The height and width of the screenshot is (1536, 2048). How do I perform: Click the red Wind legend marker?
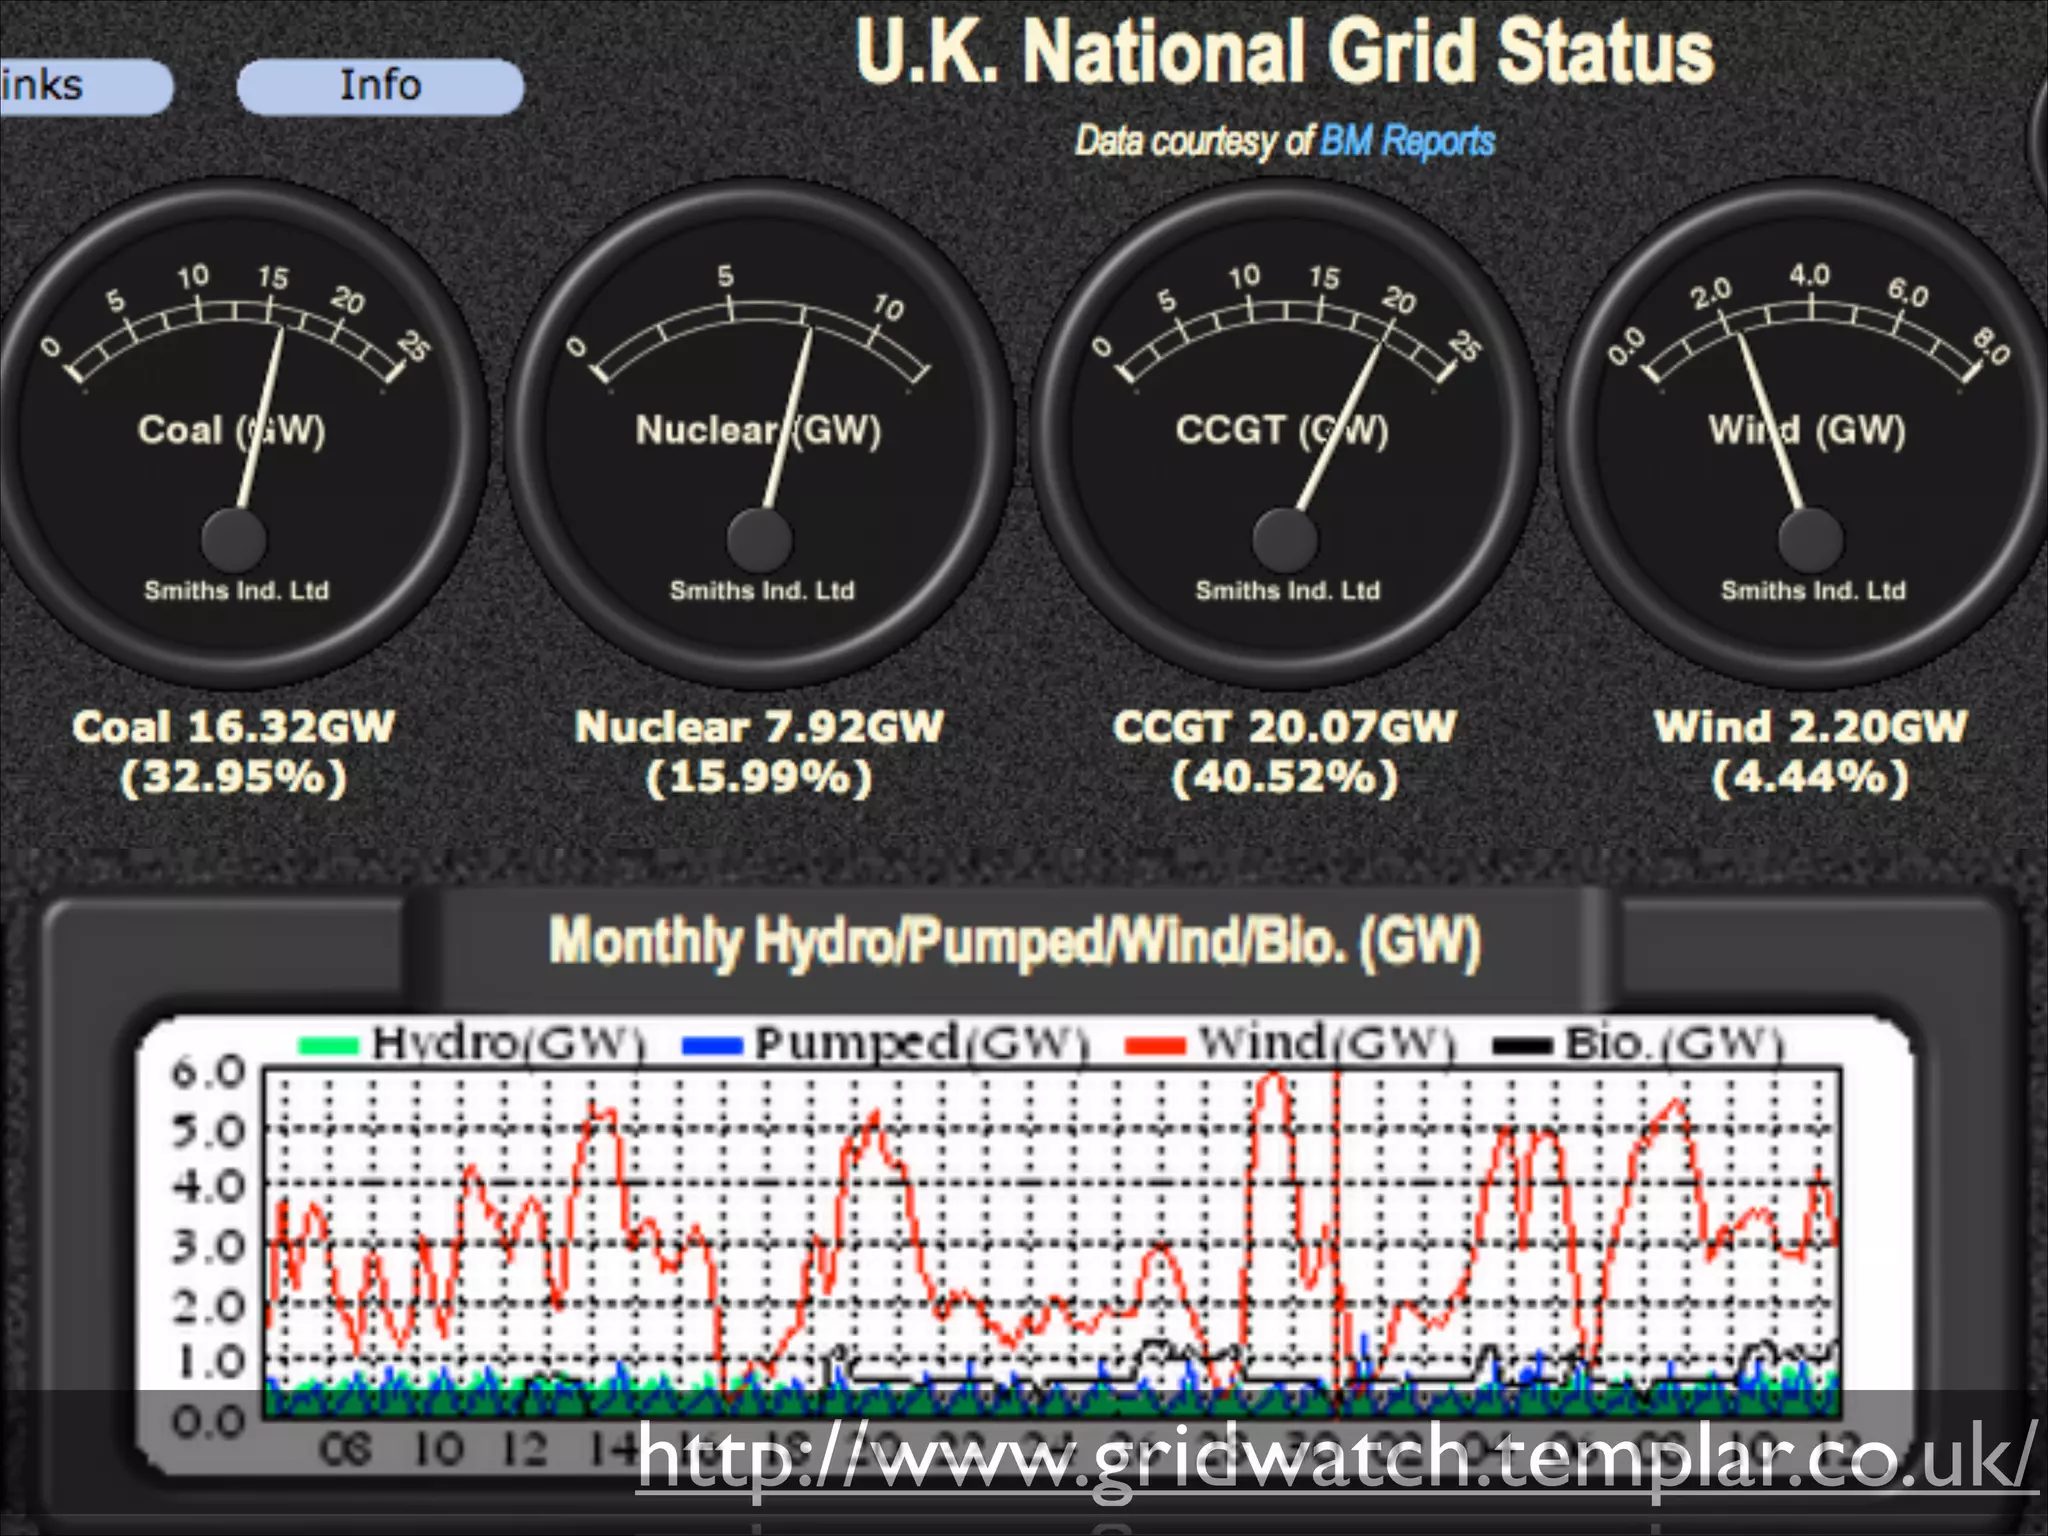[x=1155, y=1046]
